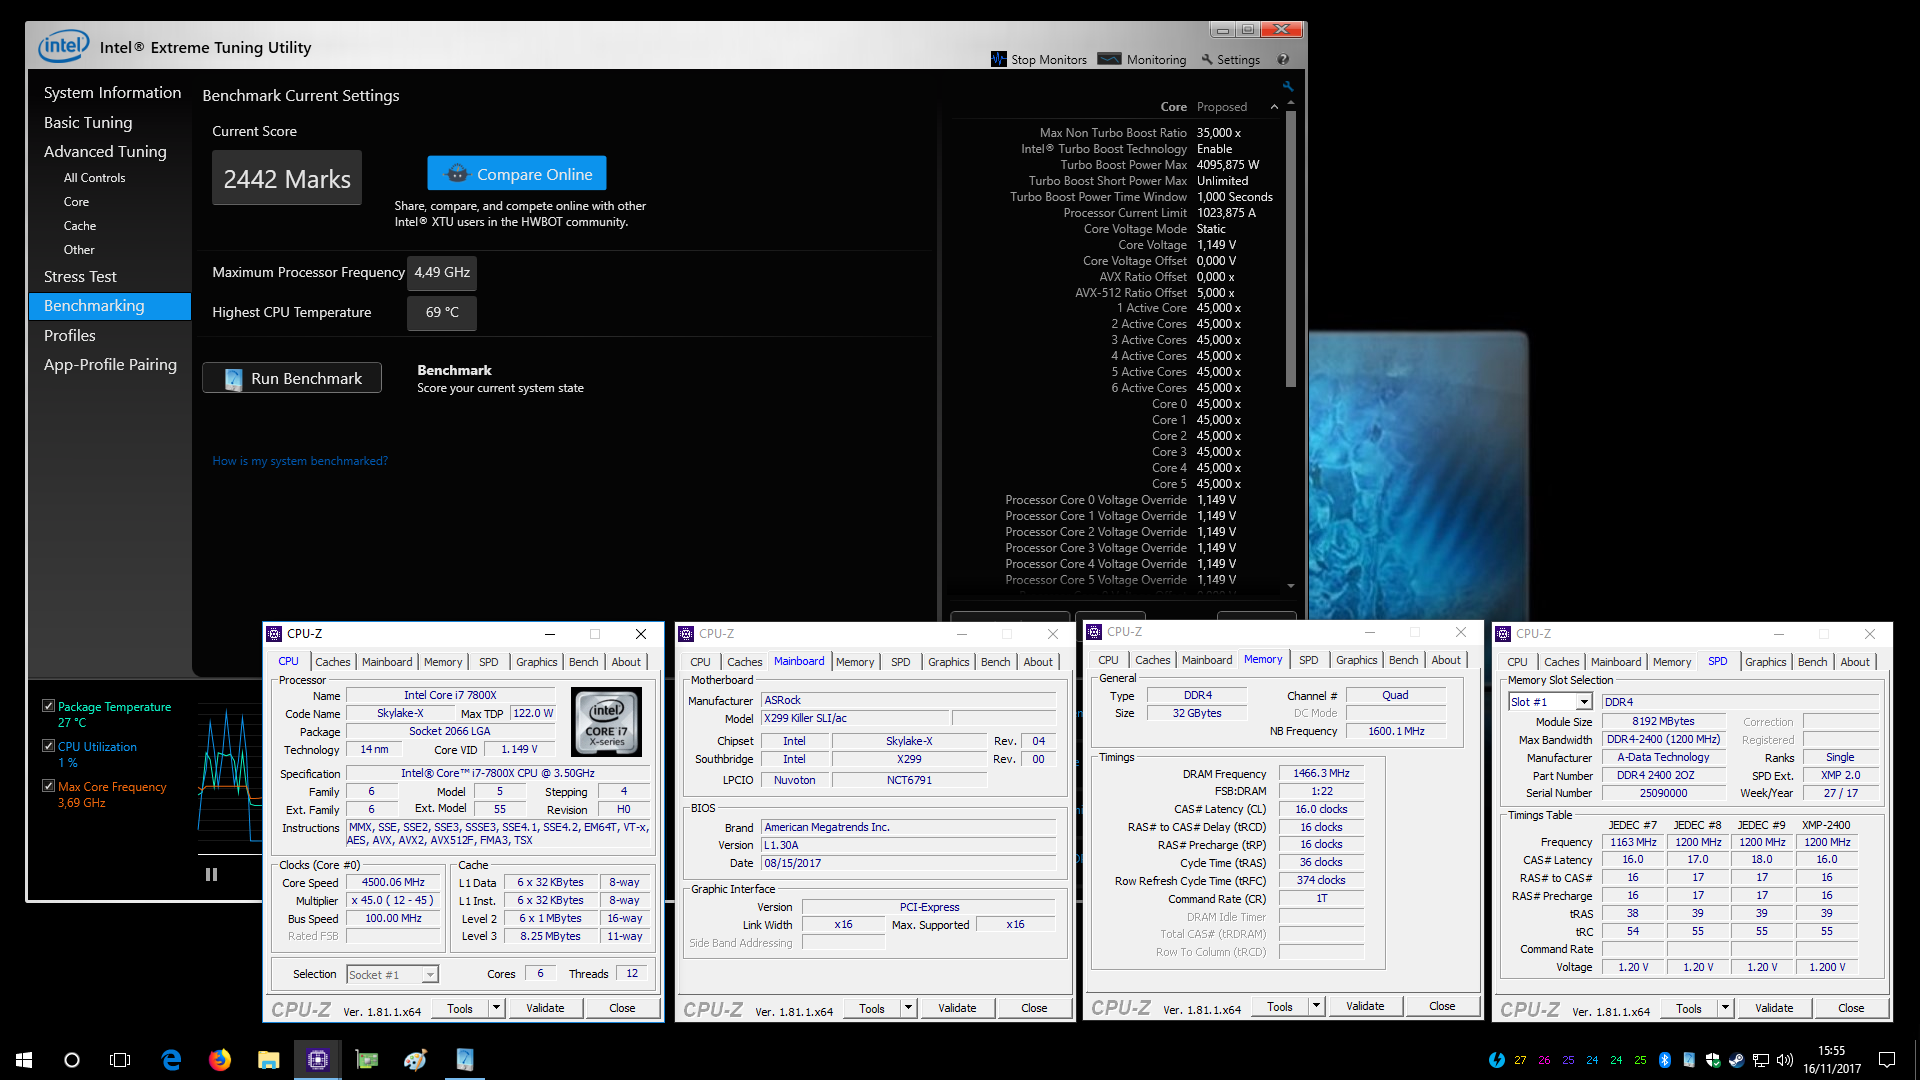Open Tools dropdown arrow in CPU-Z Mainboard window

908,1008
